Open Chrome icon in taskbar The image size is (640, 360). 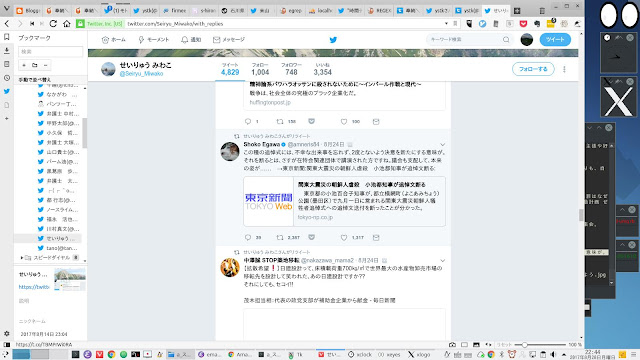click(111, 354)
